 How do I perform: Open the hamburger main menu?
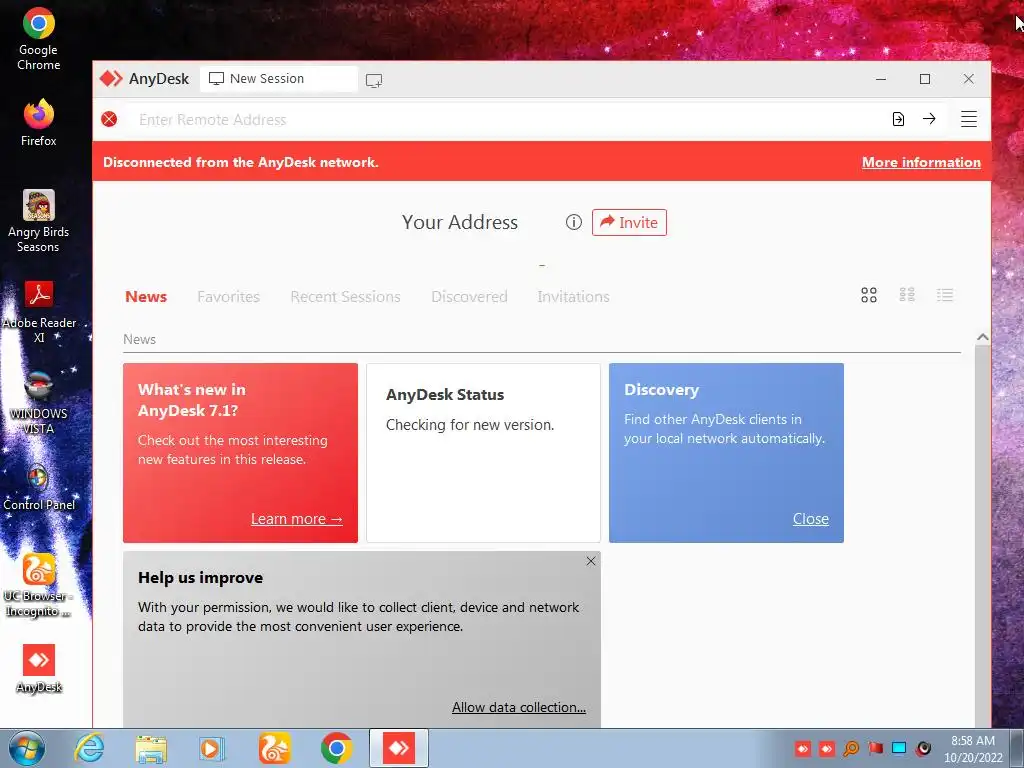968,119
